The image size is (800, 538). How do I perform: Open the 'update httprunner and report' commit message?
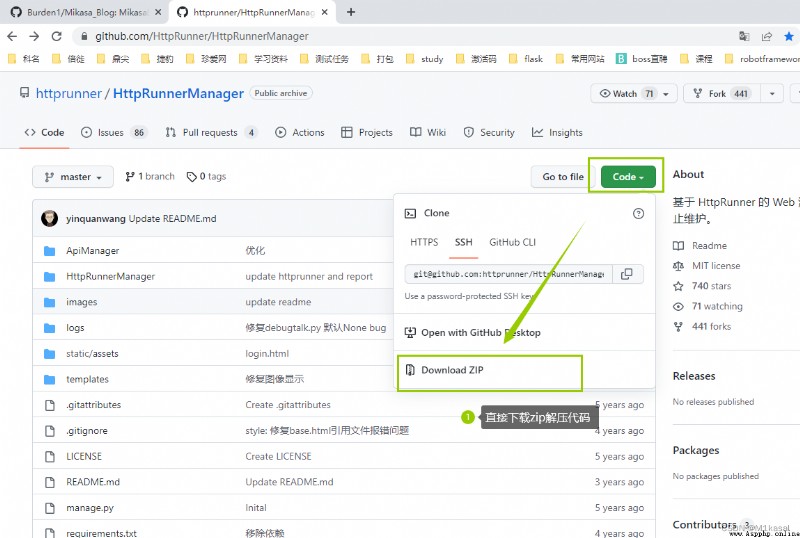309,277
